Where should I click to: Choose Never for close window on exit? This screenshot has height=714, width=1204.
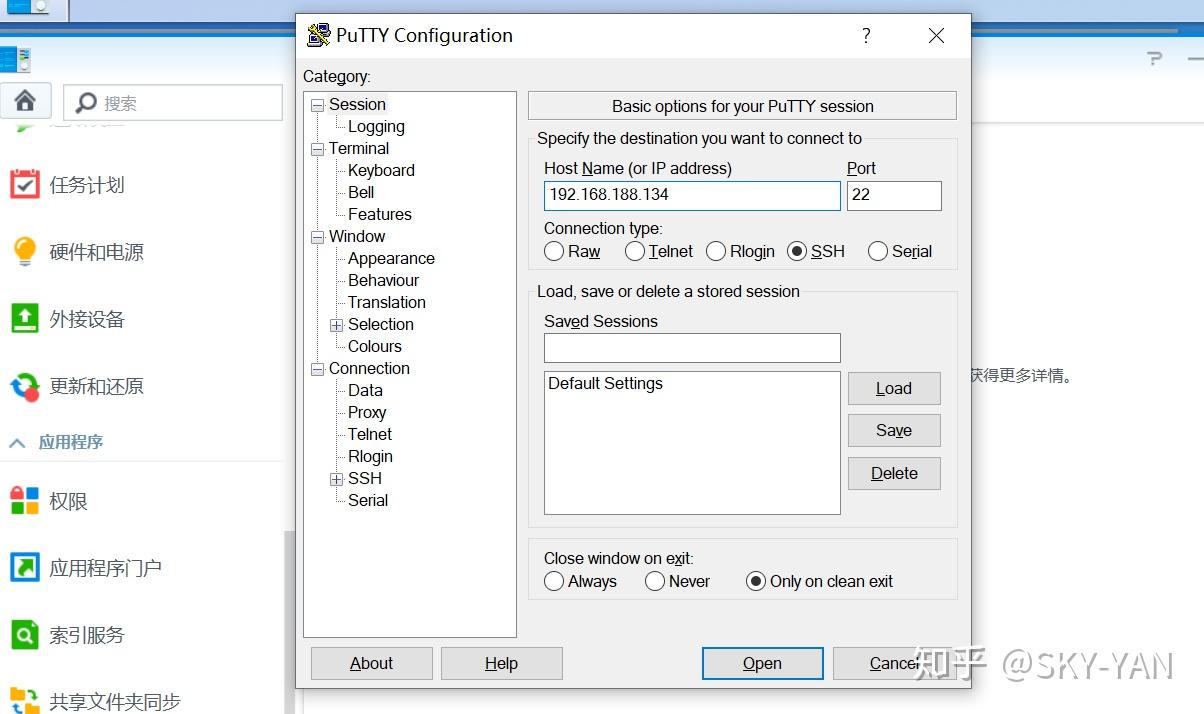coord(655,581)
